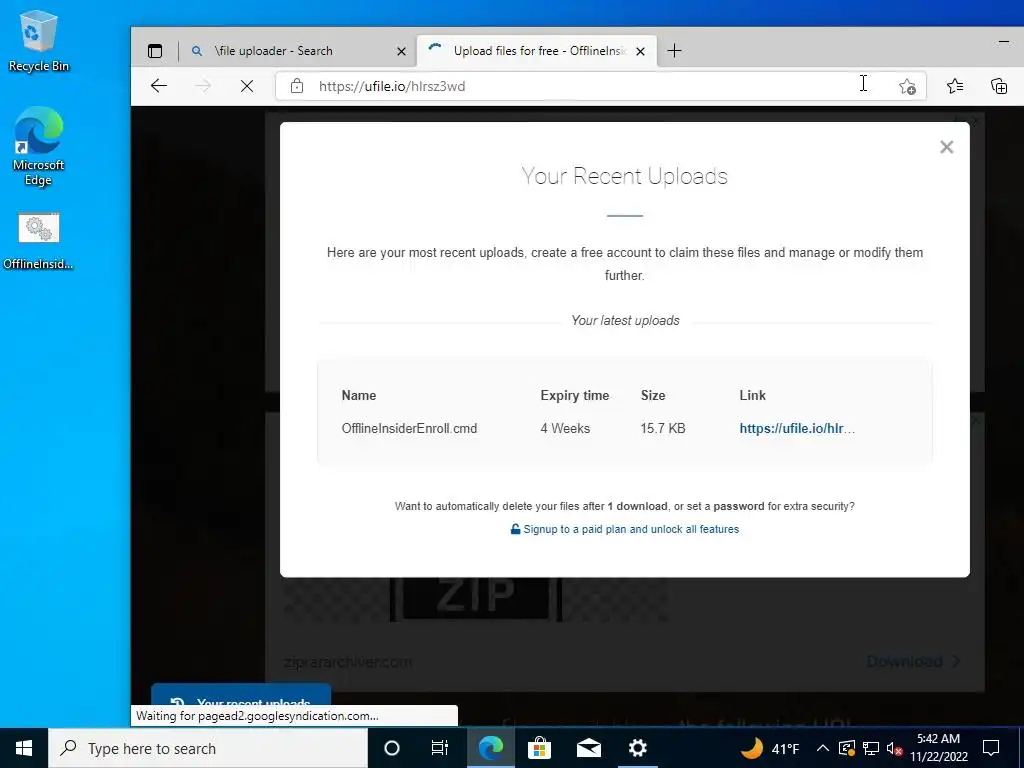Image resolution: width=1024 pixels, height=768 pixels.
Task: Add this page to favorites
Action: tap(906, 86)
